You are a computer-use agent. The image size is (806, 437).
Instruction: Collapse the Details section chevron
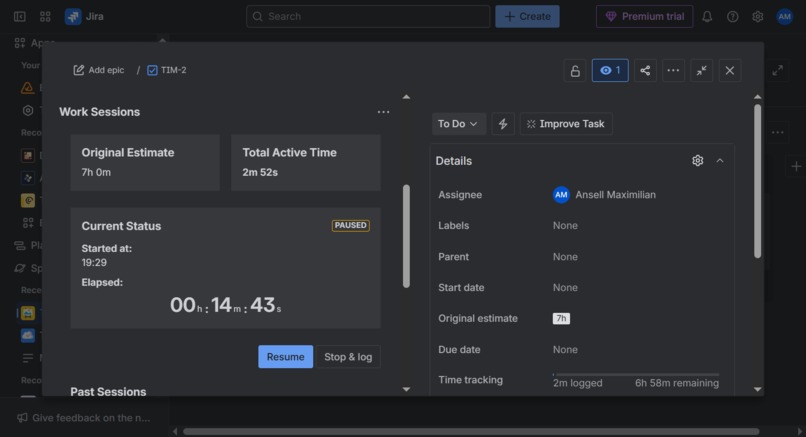point(720,161)
